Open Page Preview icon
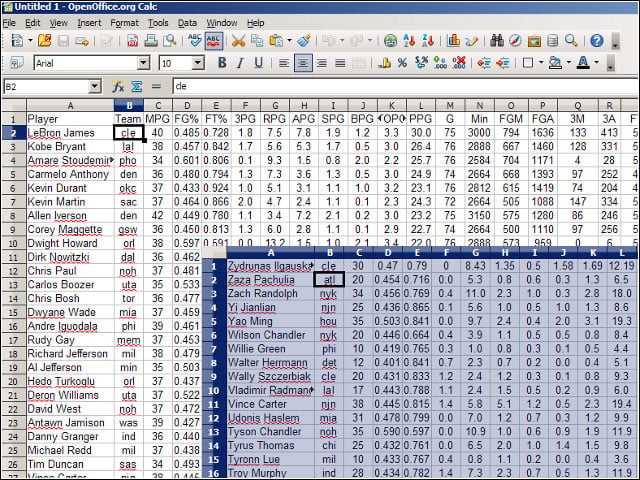Viewport: 640px width, 480px height. [x=169, y=40]
